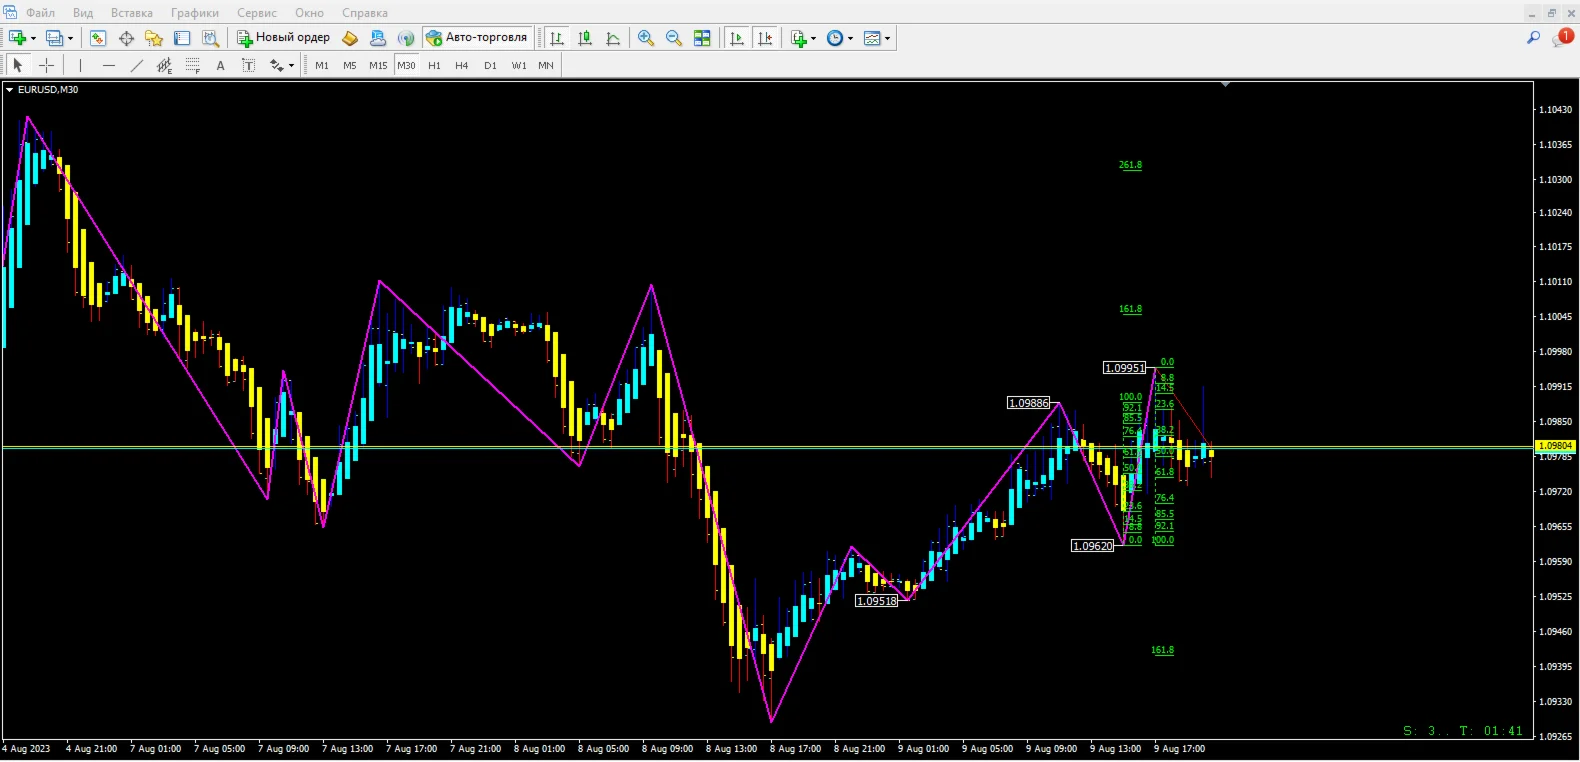1580x762 pixels.
Task: Switch timeframe to M5
Action: [350, 65]
